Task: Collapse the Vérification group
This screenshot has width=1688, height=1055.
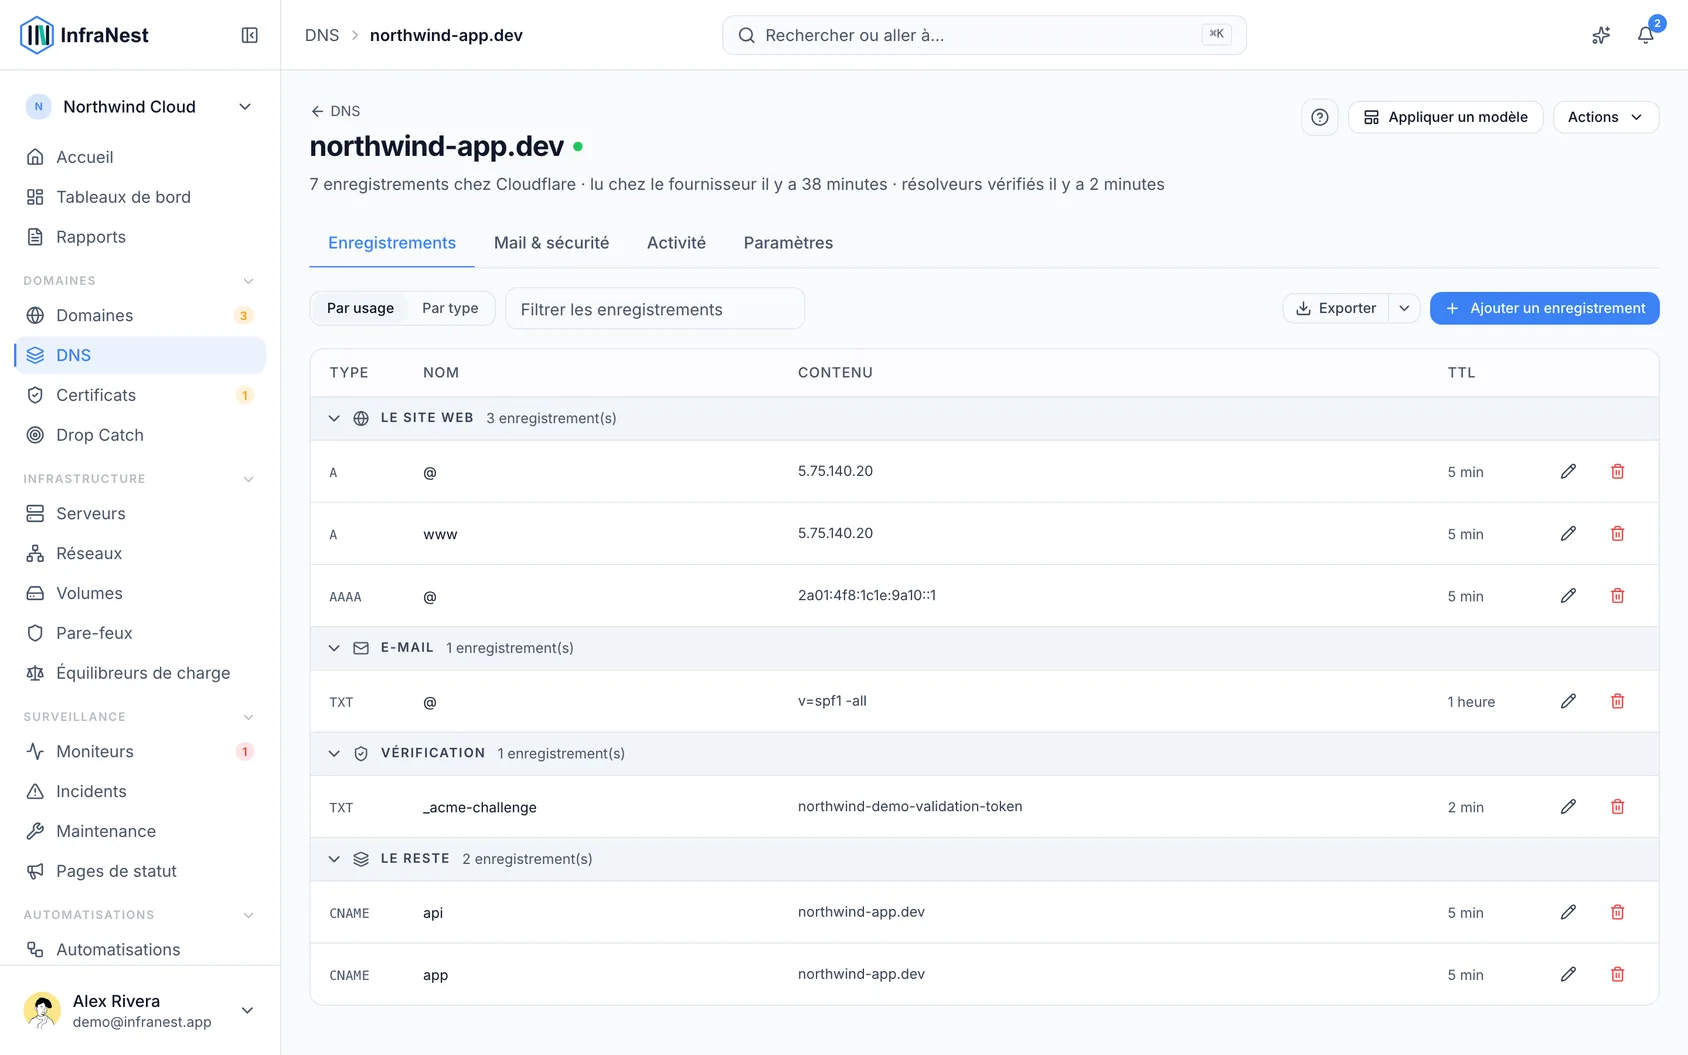Action: [334, 753]
